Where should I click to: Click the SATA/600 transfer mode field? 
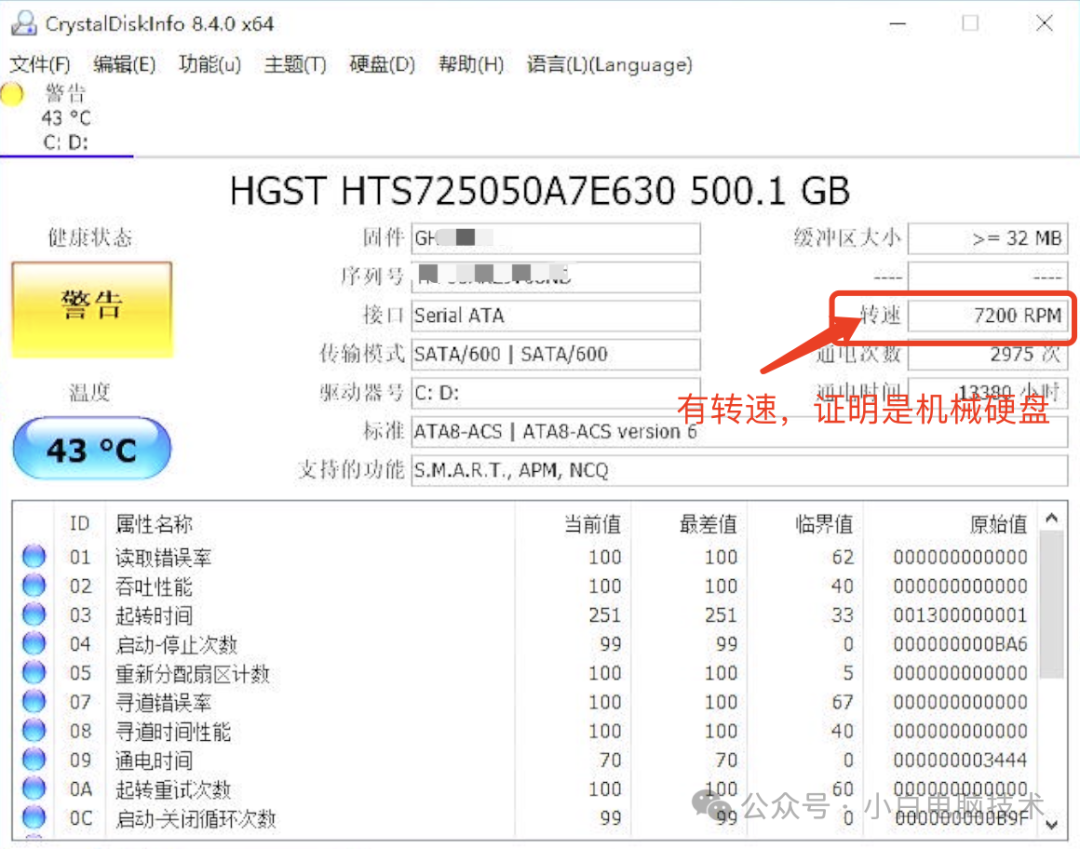(556, 354)
